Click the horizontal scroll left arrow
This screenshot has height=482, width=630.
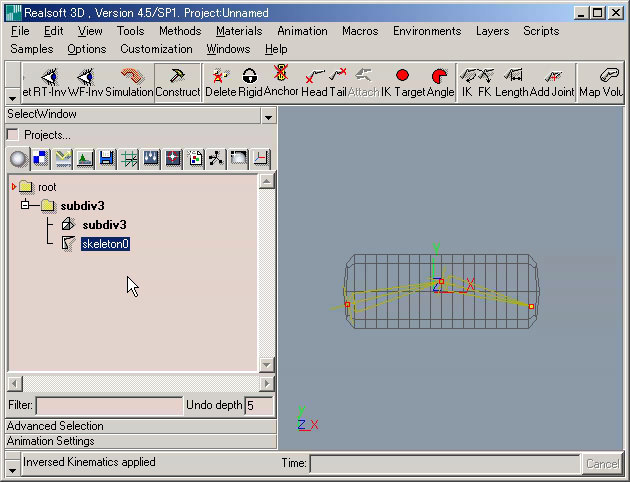point(15,384)
